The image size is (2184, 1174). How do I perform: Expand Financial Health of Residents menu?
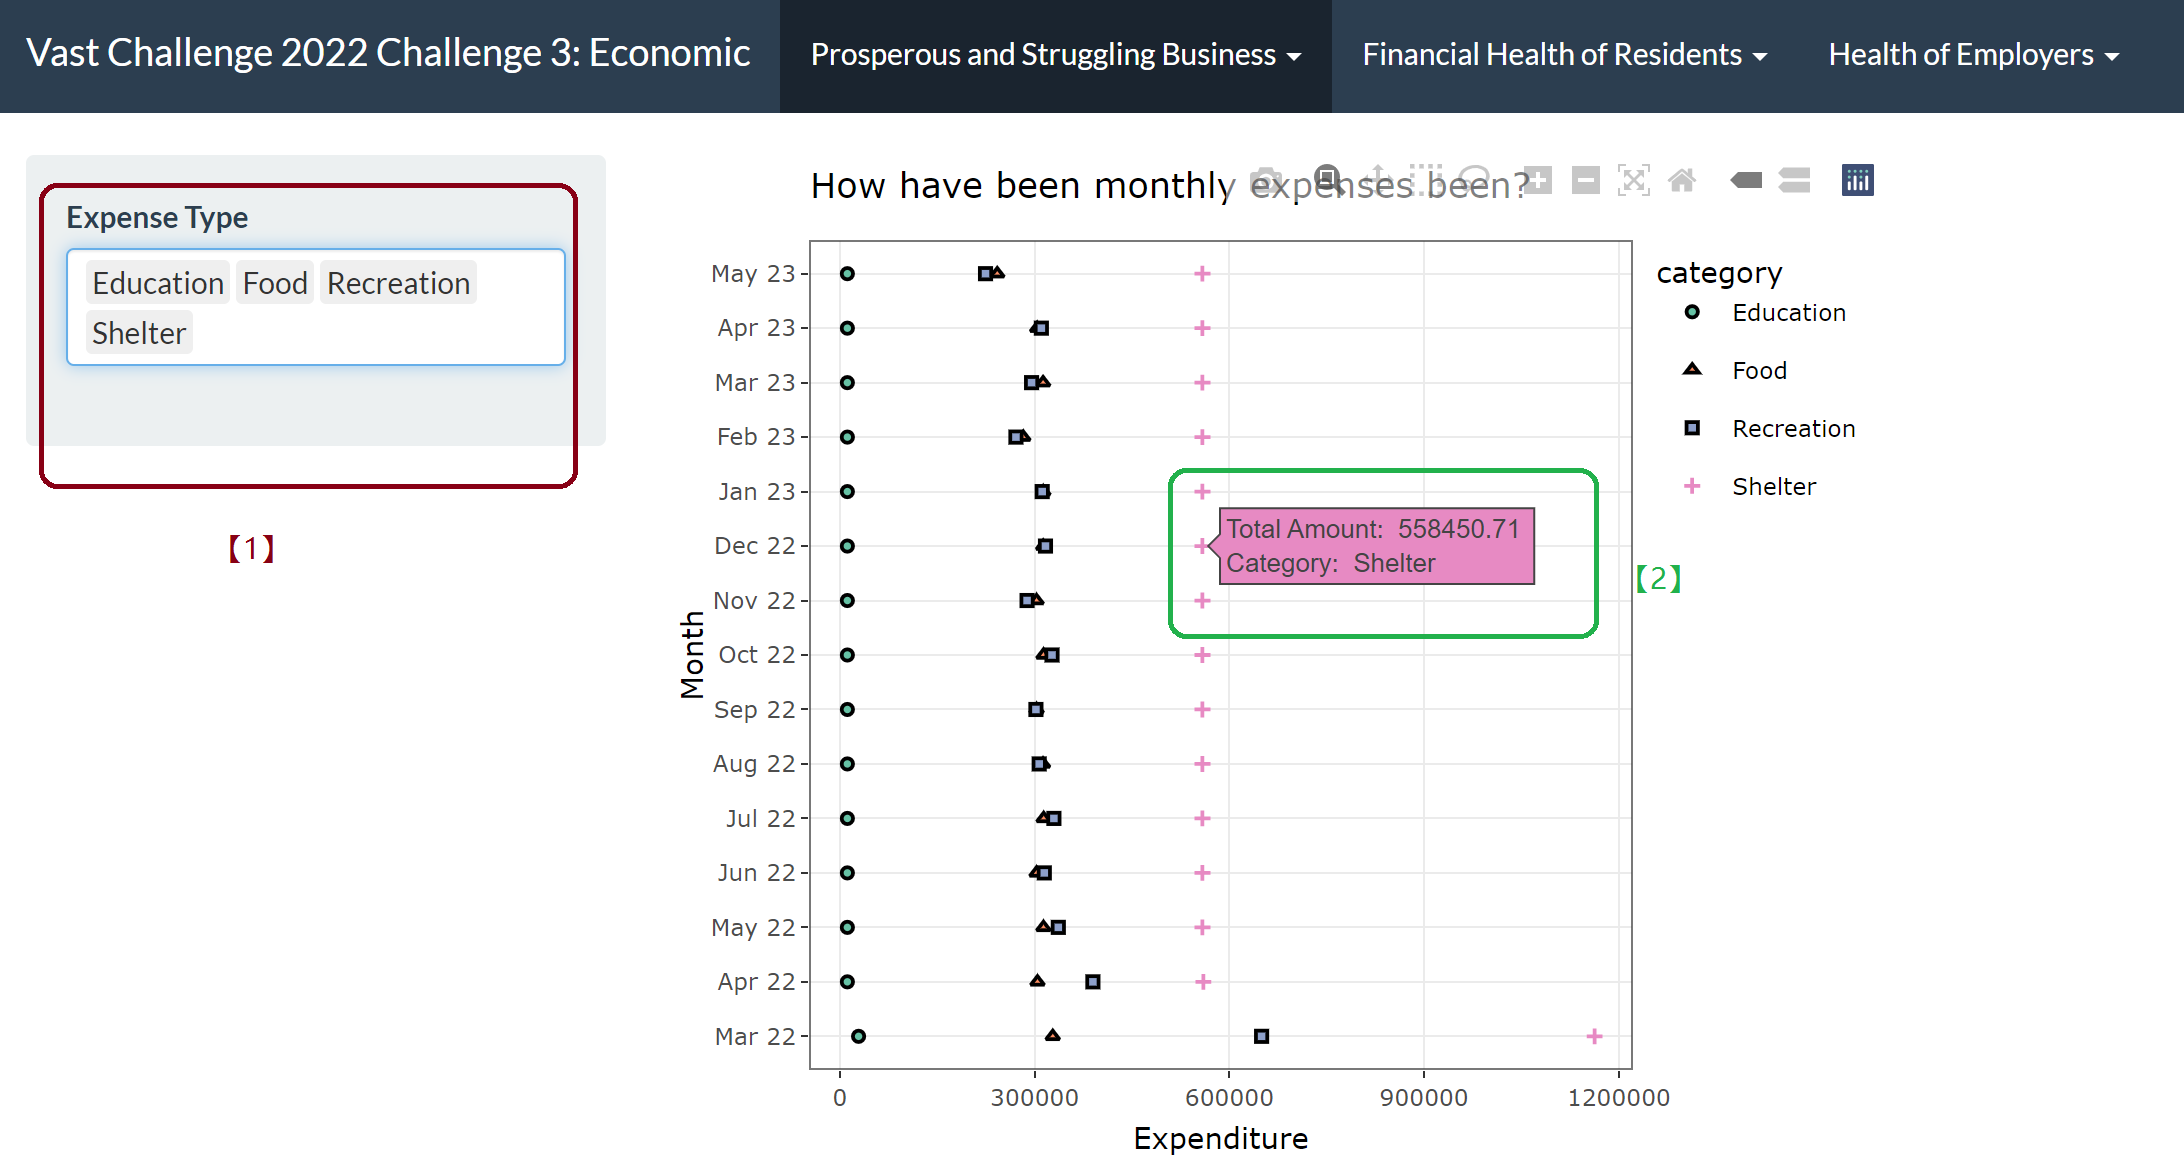click(1564, 55)
